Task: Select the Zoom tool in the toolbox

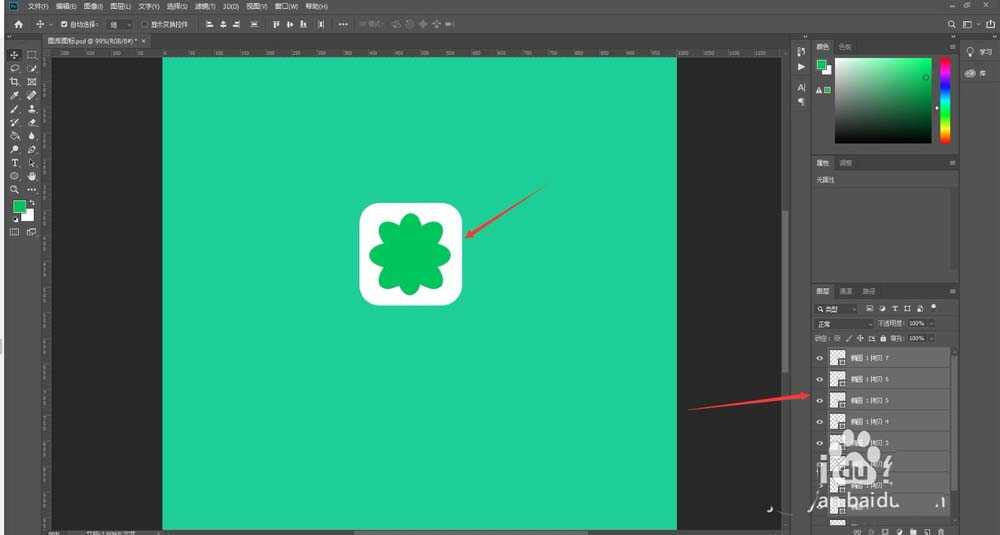Action: pos(15,188)
